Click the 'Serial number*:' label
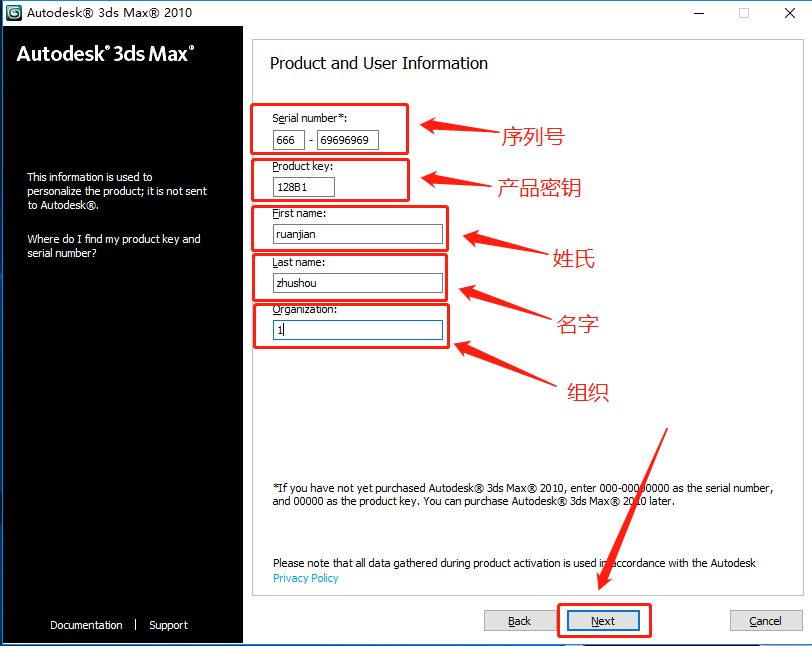The width and height of the screenshot is (812, 646). [x=310, y=118]
